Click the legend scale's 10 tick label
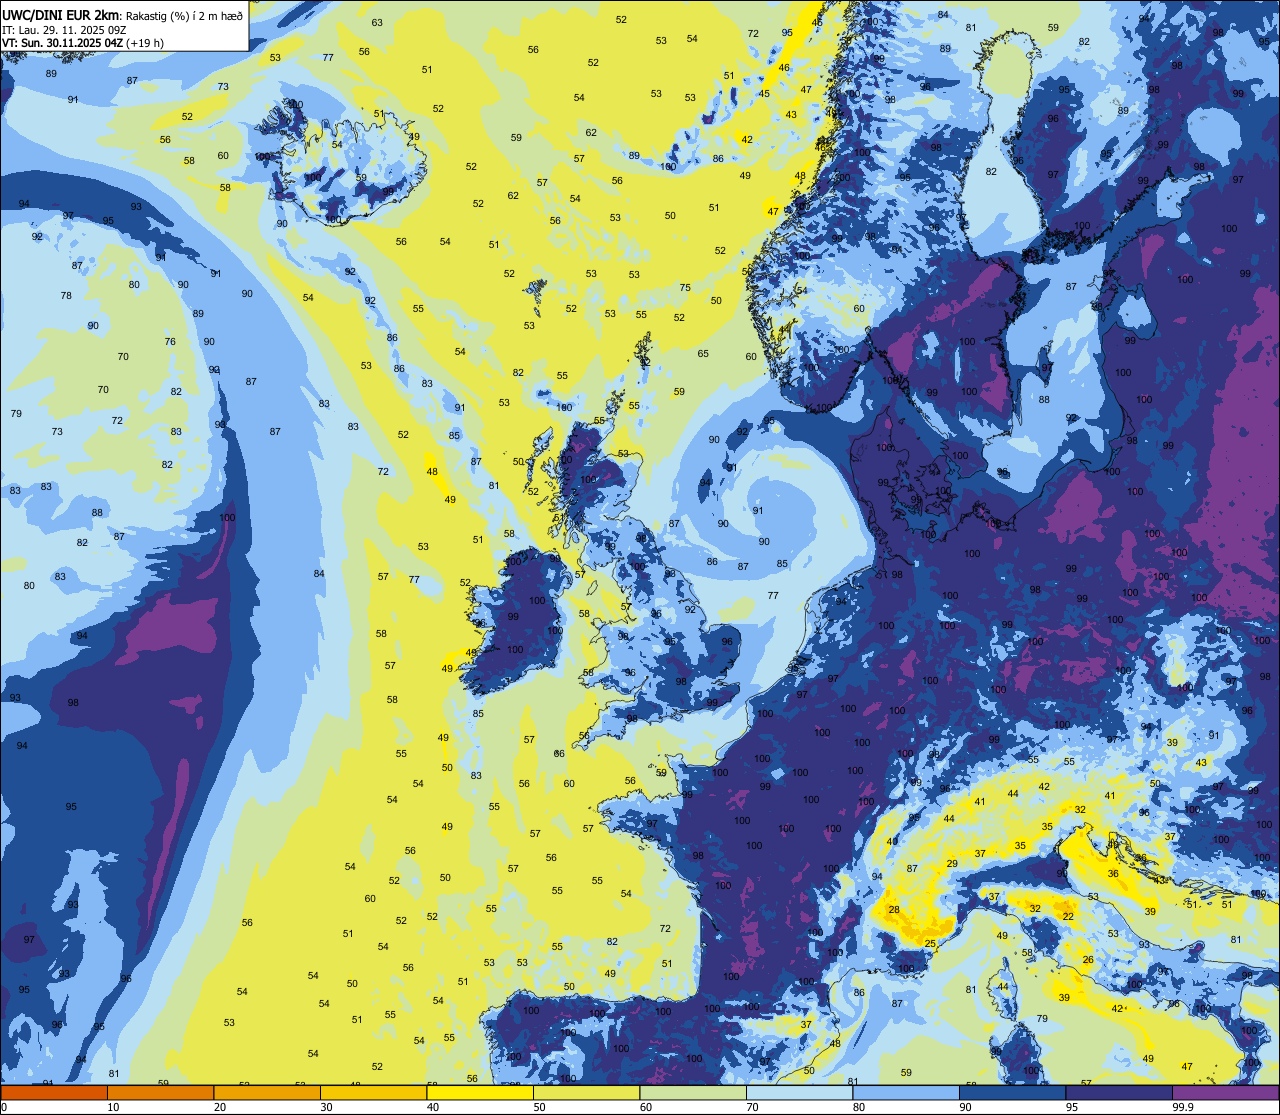The height and width of the screenshot is (1115, 1280). (x=113, y=1107)
